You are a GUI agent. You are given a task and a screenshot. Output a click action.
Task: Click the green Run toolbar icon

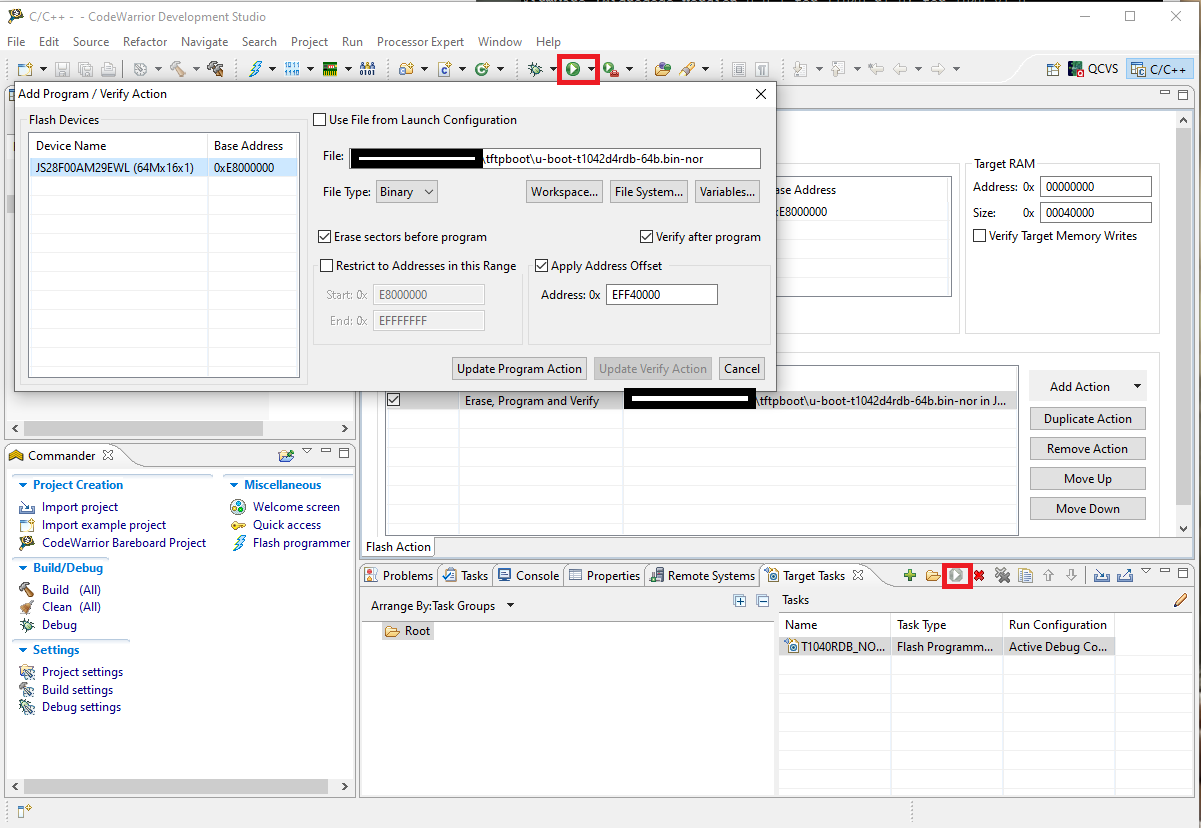573,69
